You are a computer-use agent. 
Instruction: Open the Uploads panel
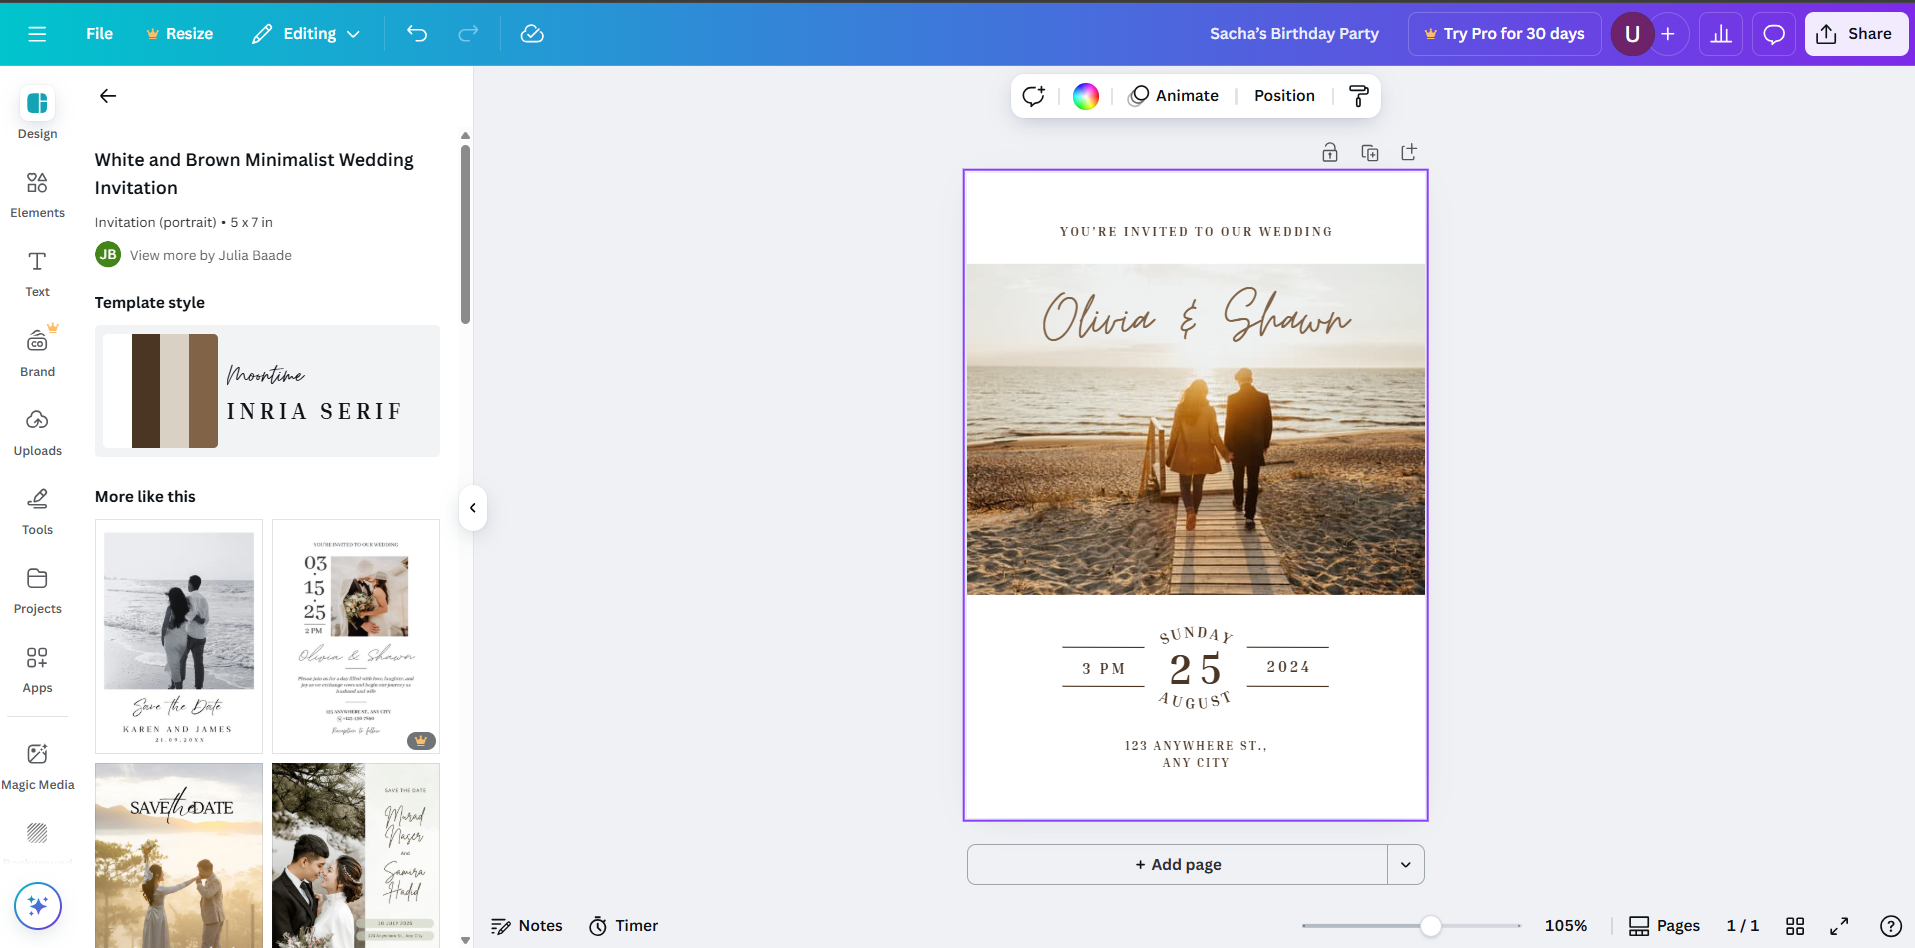tap(38, 431)
